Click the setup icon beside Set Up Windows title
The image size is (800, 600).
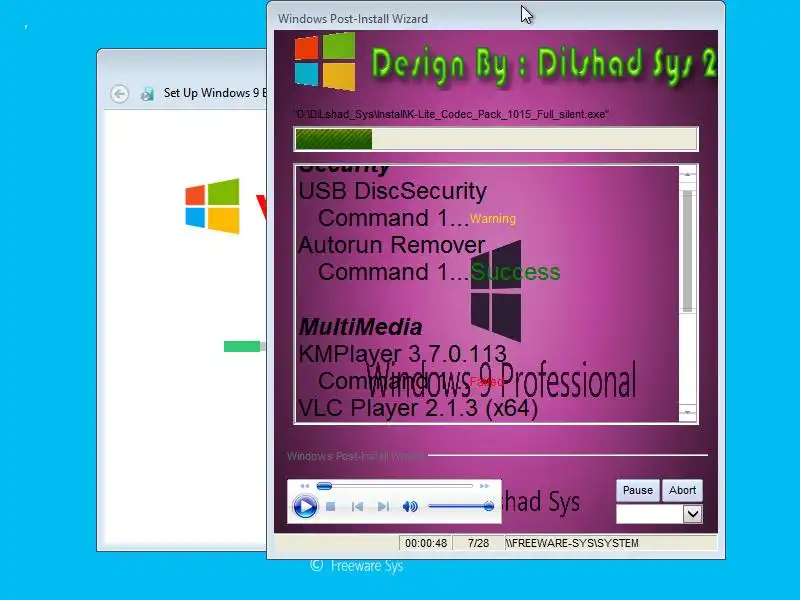pos(147,94)
